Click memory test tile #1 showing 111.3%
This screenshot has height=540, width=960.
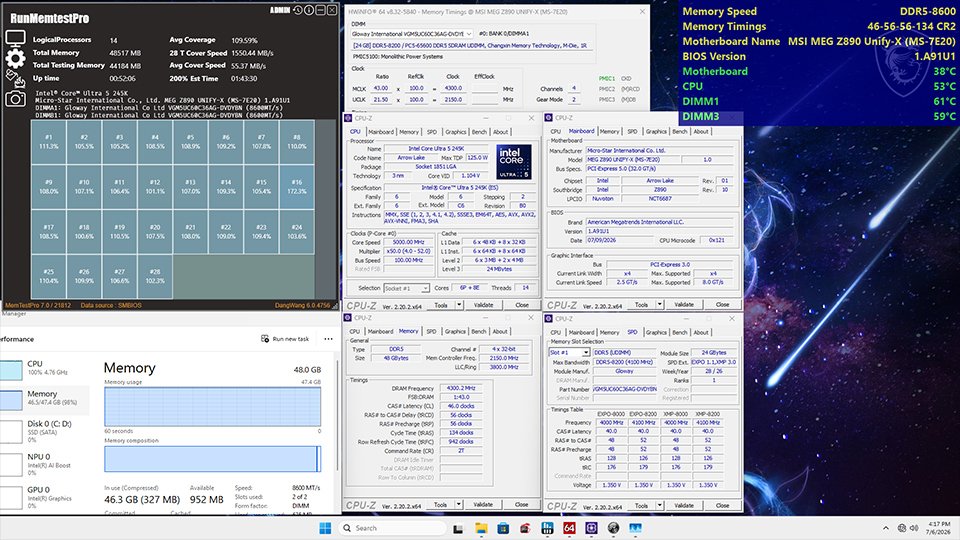pyautogui.click(x=48, y=141)
